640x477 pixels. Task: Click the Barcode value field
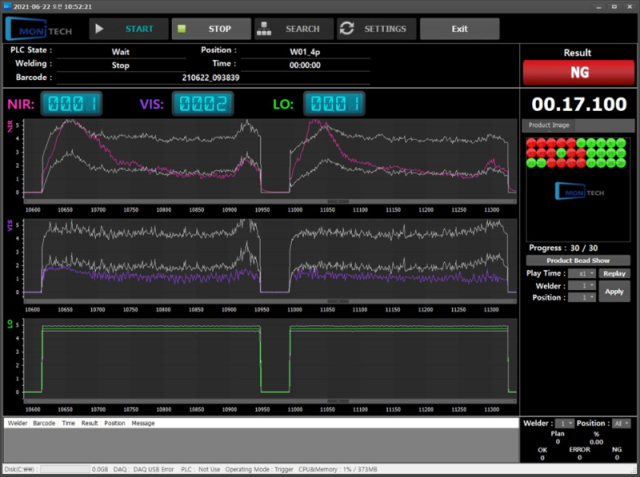pyautogui.click(x=211, y=76)
